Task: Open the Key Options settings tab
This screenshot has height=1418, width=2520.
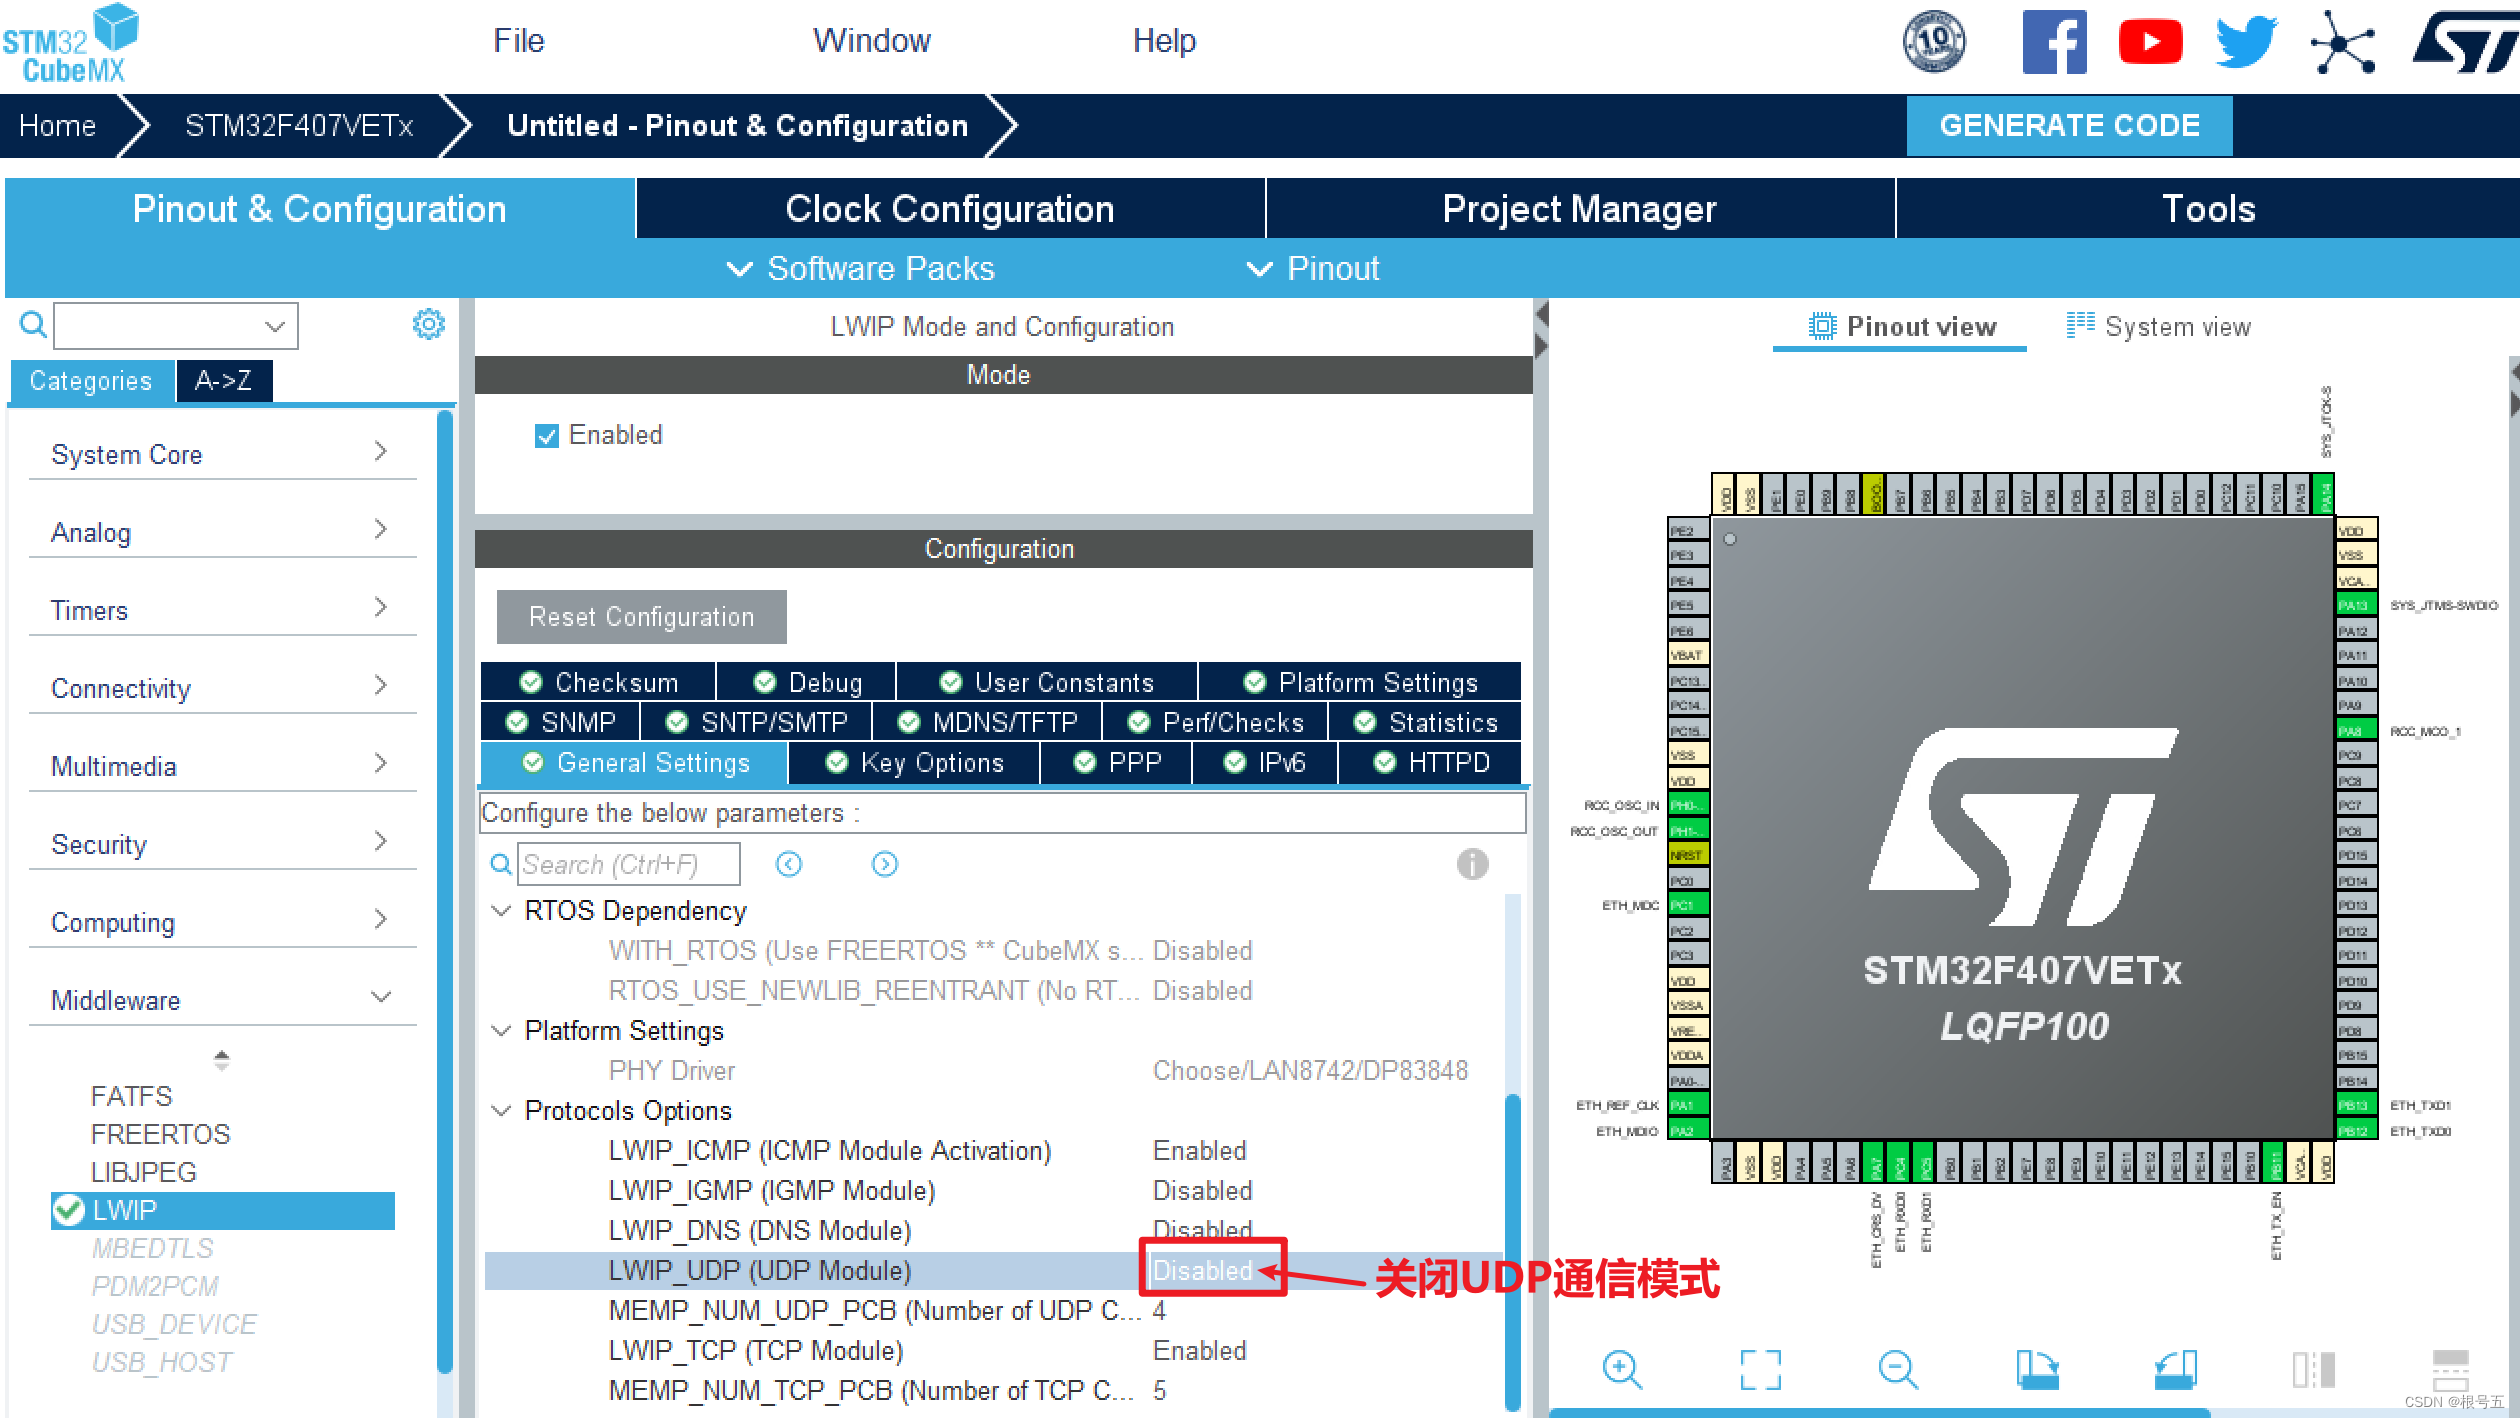Action: tap(914, 762)
